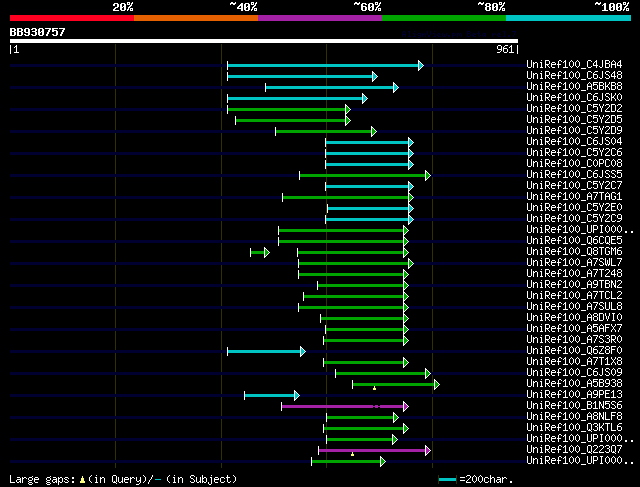Click the arrowhead ending the A5B938 bar
This screenshot has width=640, height=487.
pyautogui.click(x=437, y=385)
